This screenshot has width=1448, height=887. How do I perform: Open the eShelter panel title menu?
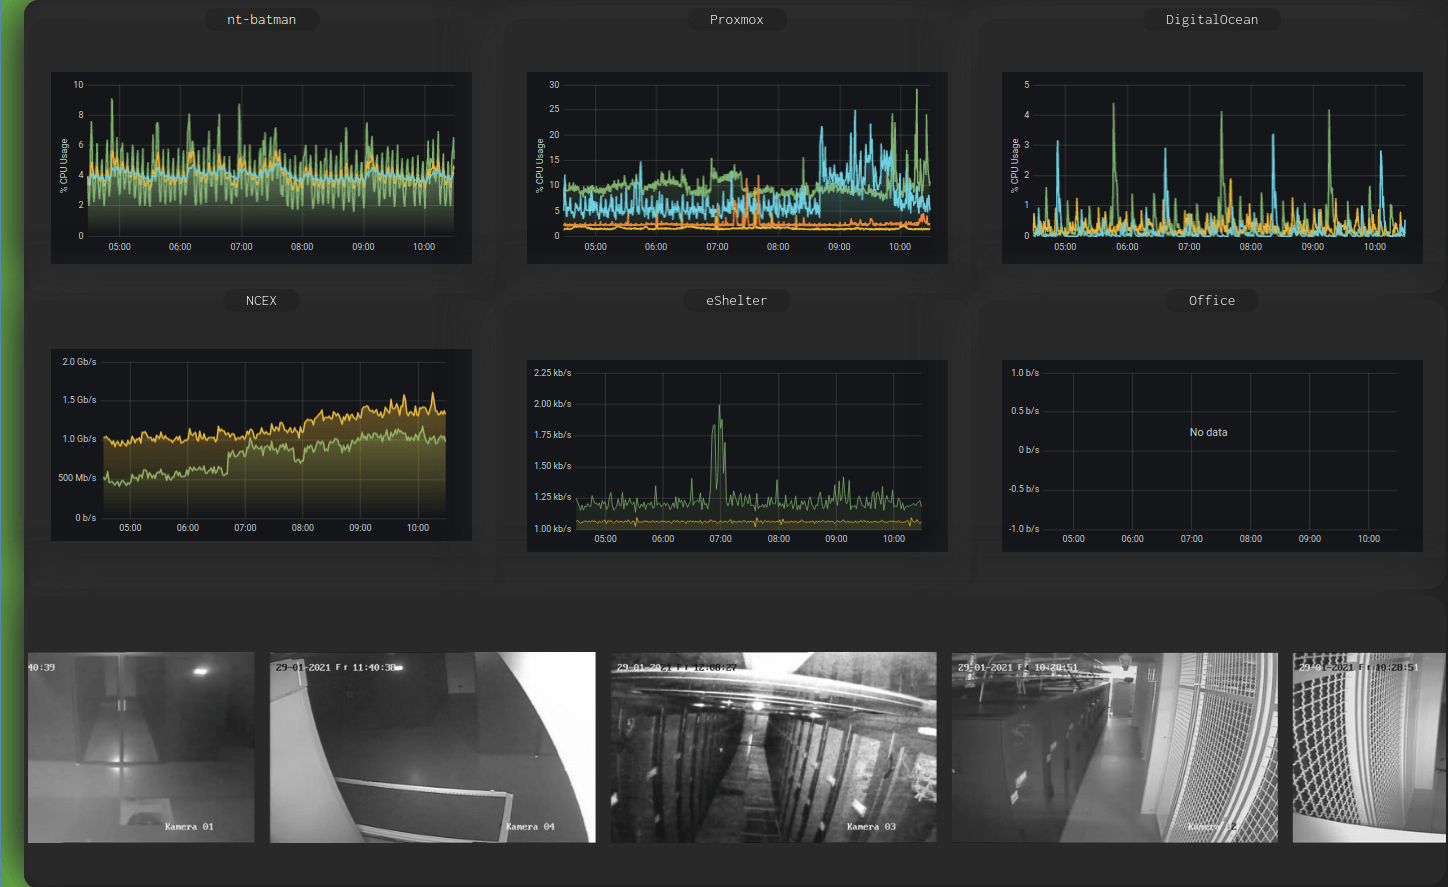[736, 300]
